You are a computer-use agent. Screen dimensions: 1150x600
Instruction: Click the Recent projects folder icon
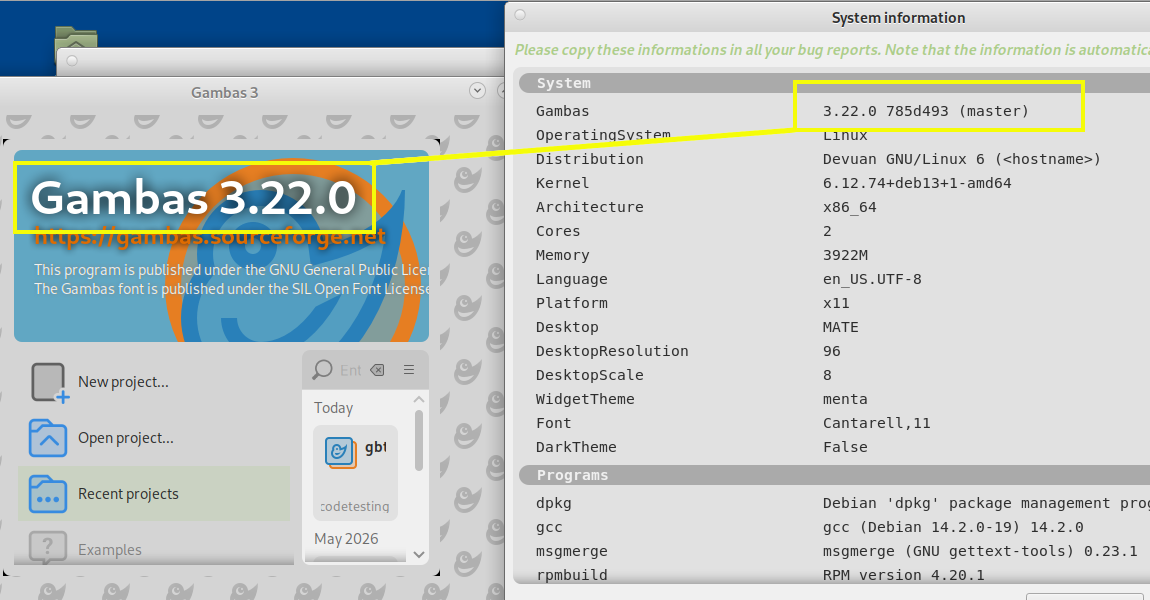click(48, 494)
